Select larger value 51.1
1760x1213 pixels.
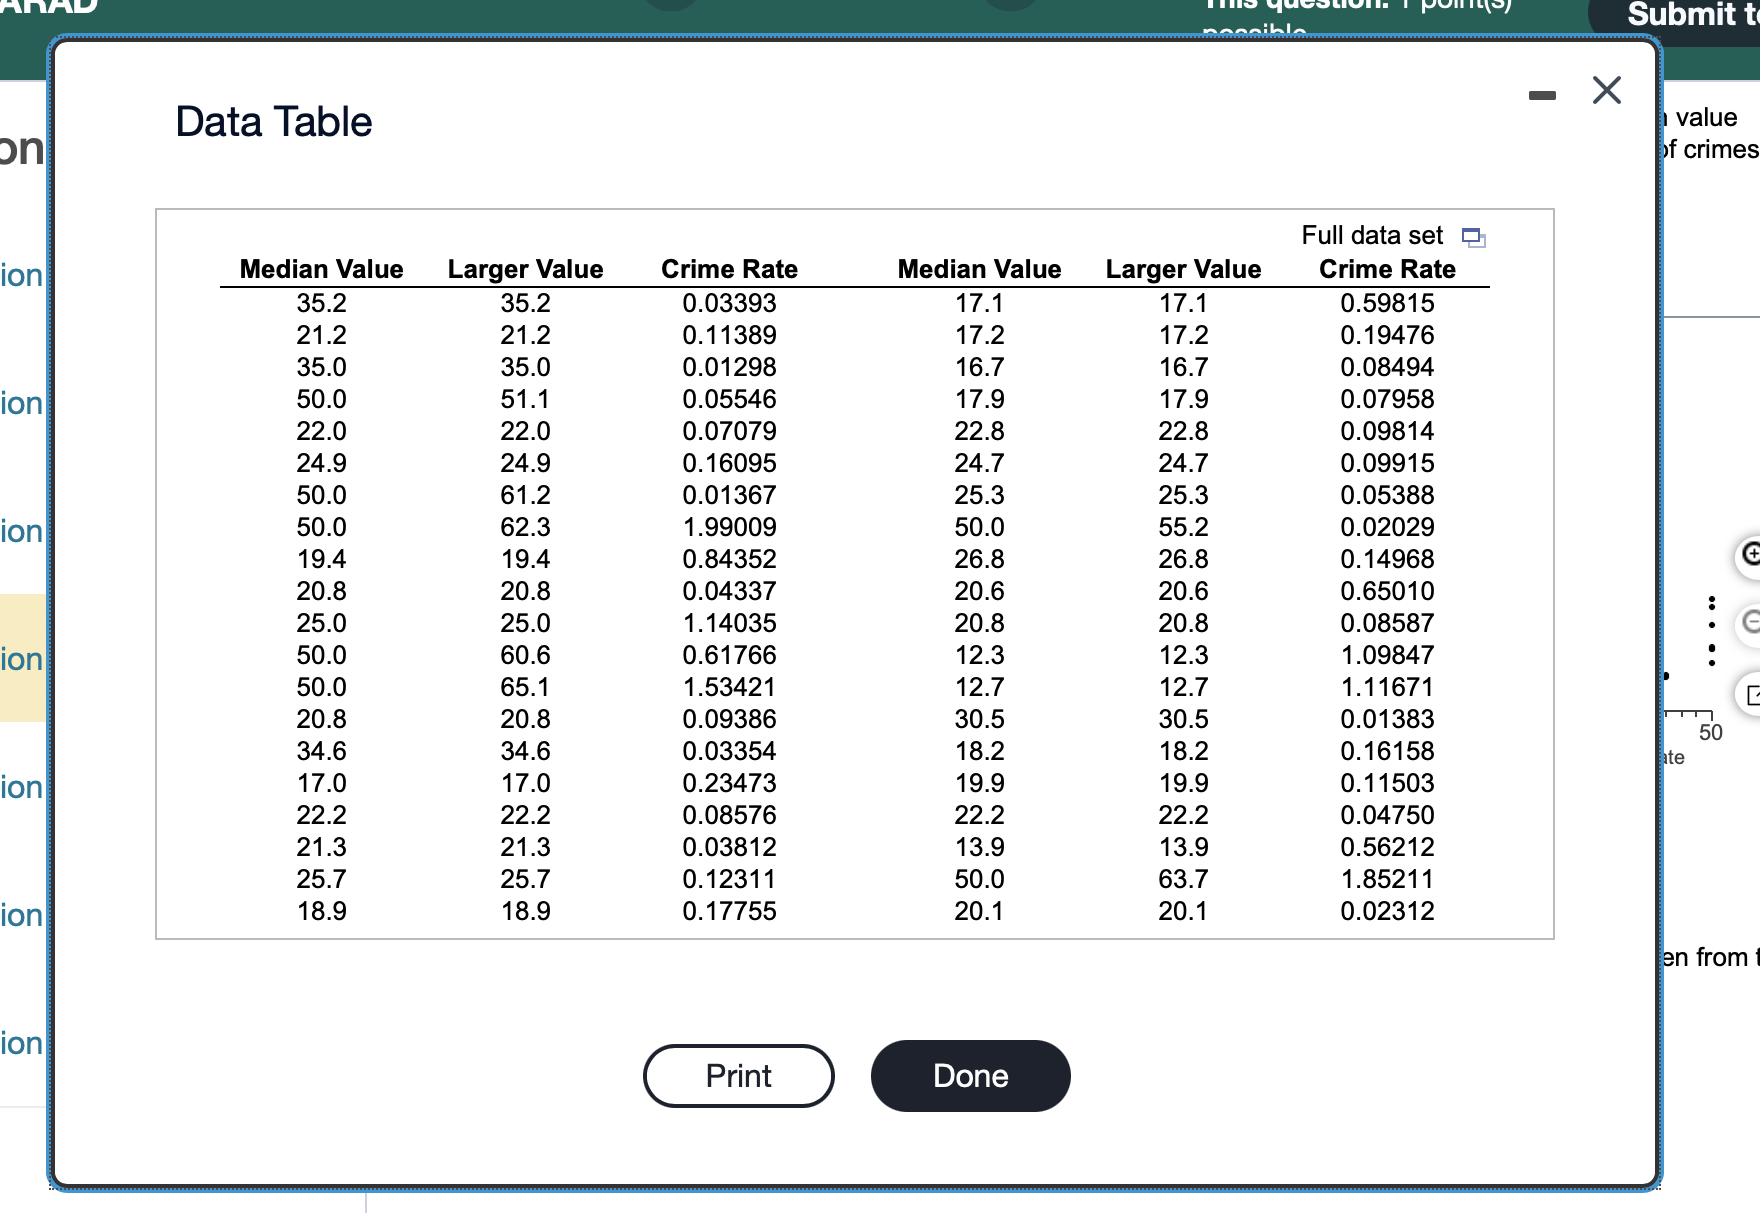526,399
